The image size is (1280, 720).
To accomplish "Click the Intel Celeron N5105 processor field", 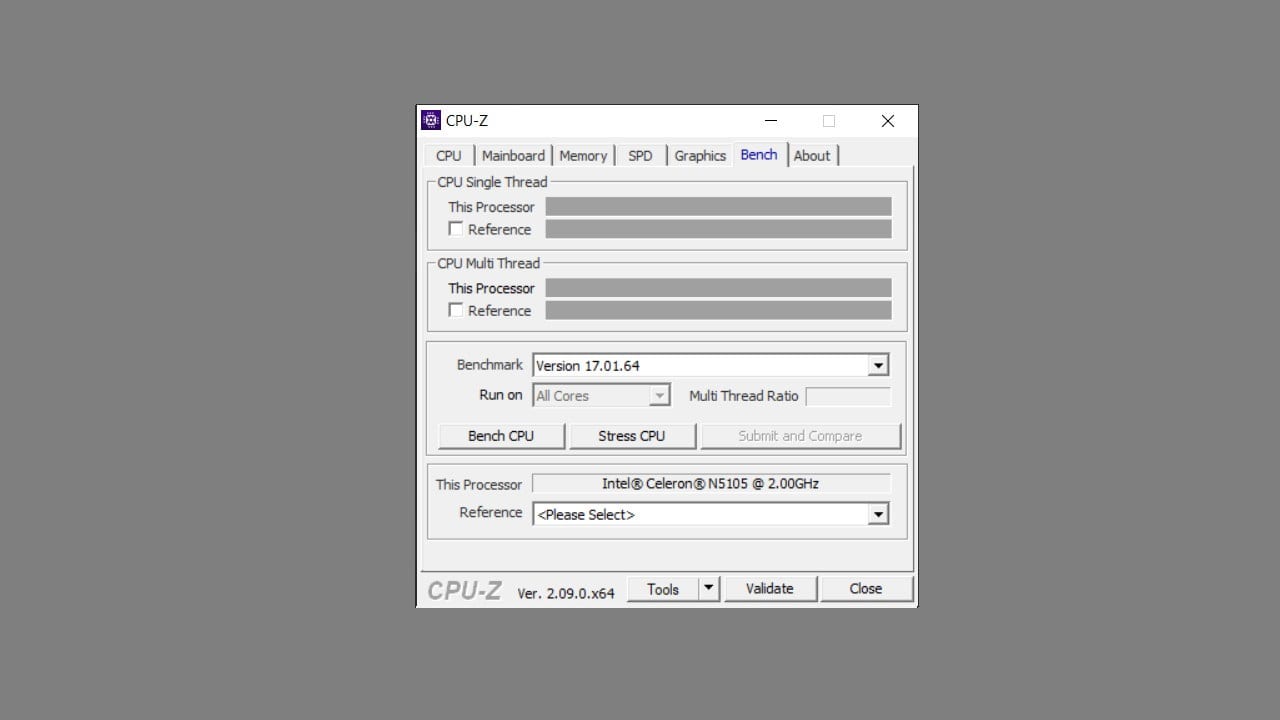I will 712,483.
